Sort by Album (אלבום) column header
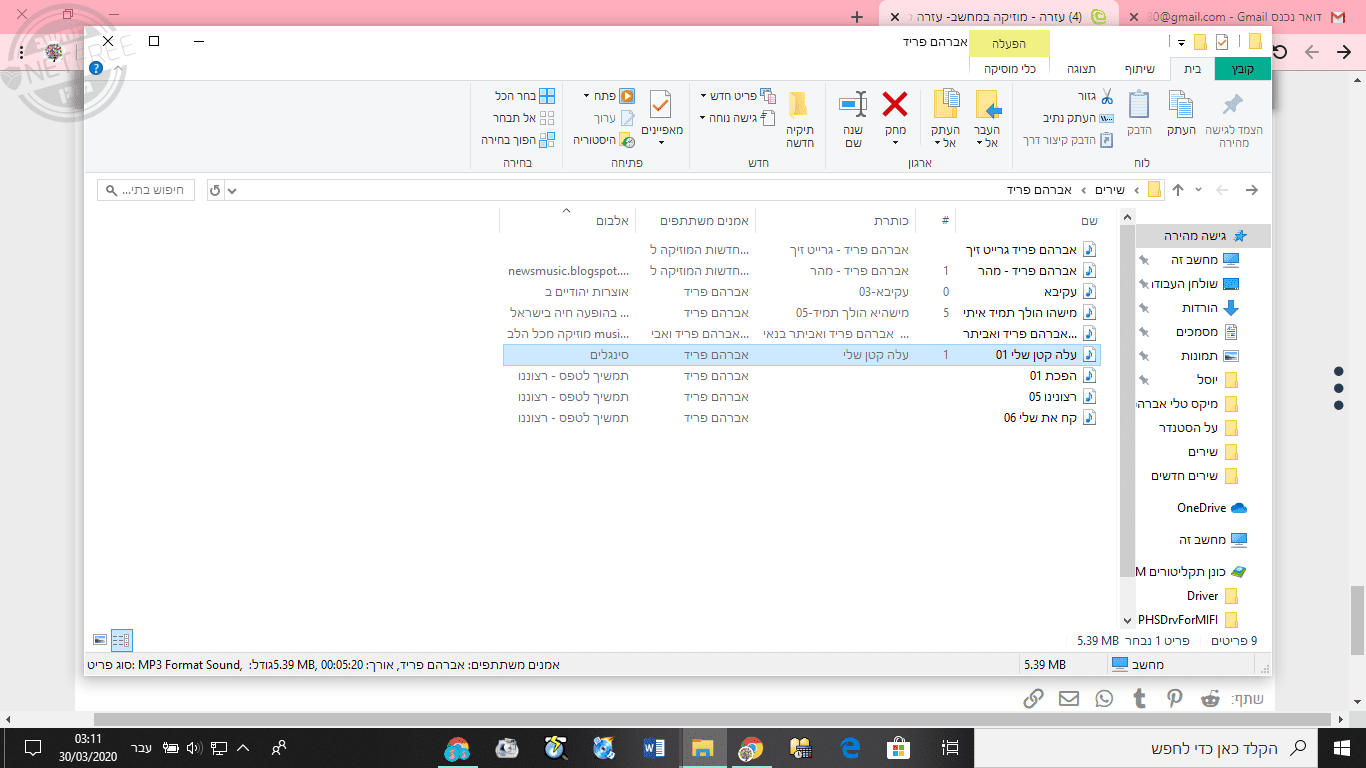This screenshot has width=1366, height=768. click(567, 220)
